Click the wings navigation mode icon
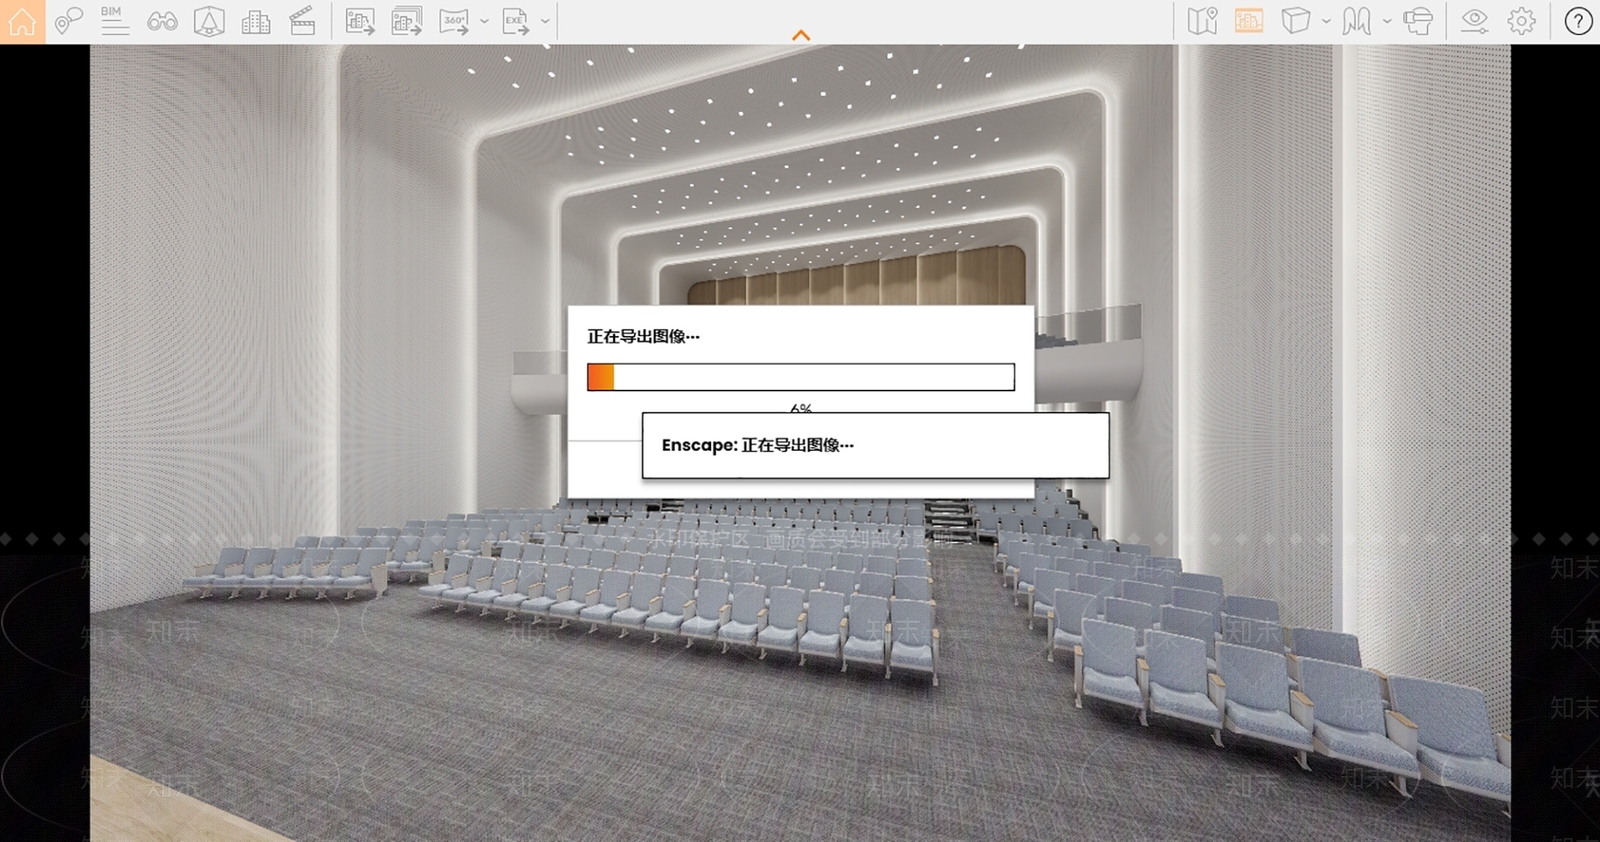 pyautogui.click(x=1357, y=21)
